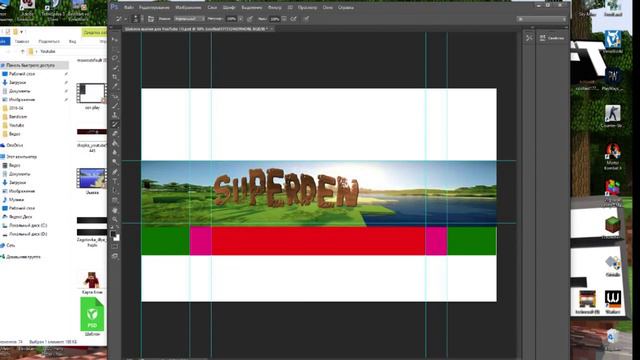The width and height of the screenshot is (640, 360).
Task: Open the workspace switcher dropdown
Action: tap(541, 19)
